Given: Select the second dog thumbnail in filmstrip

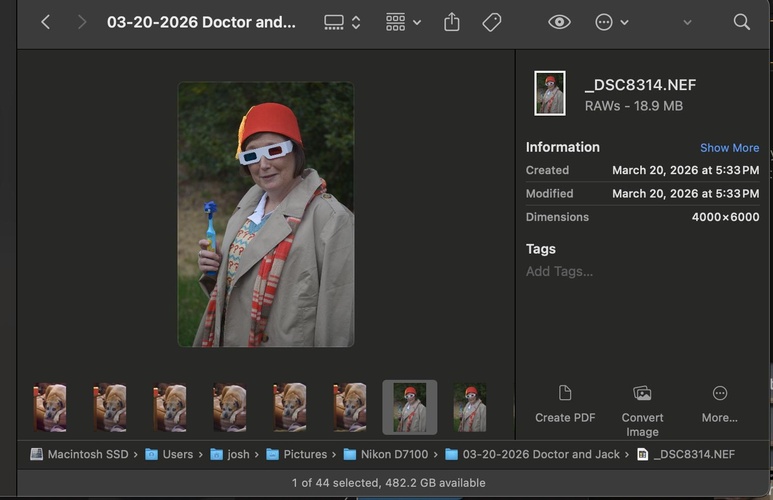Looking at the screenshot, I should 109,408.
